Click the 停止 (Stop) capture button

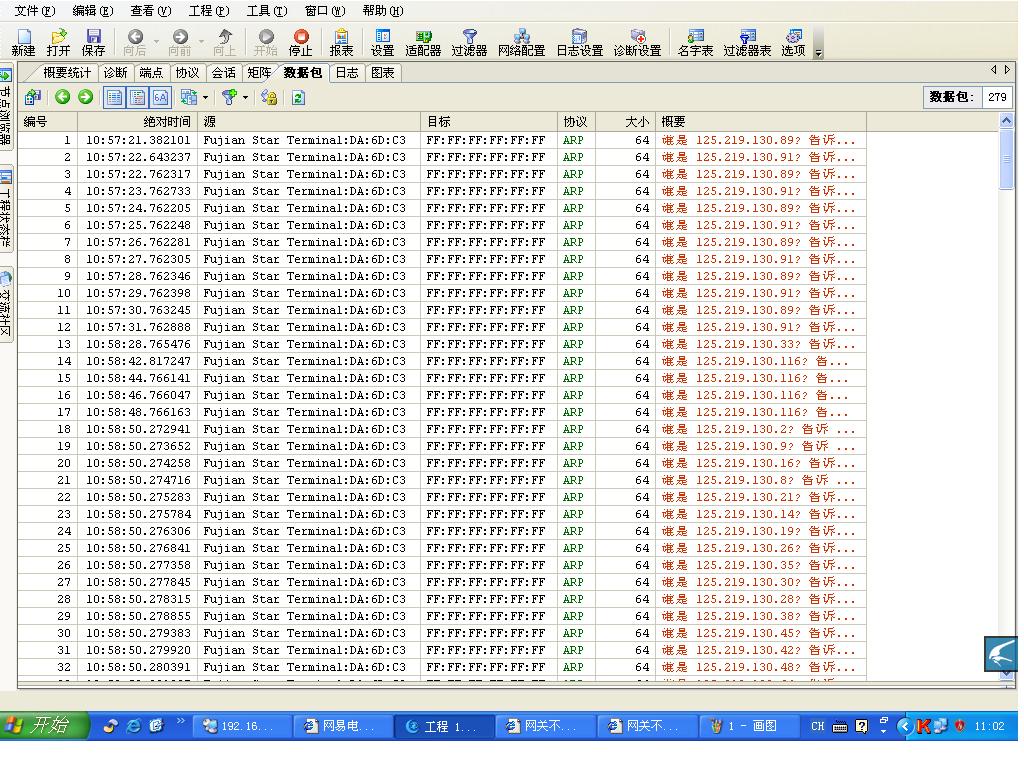click(x=300, y=42)
